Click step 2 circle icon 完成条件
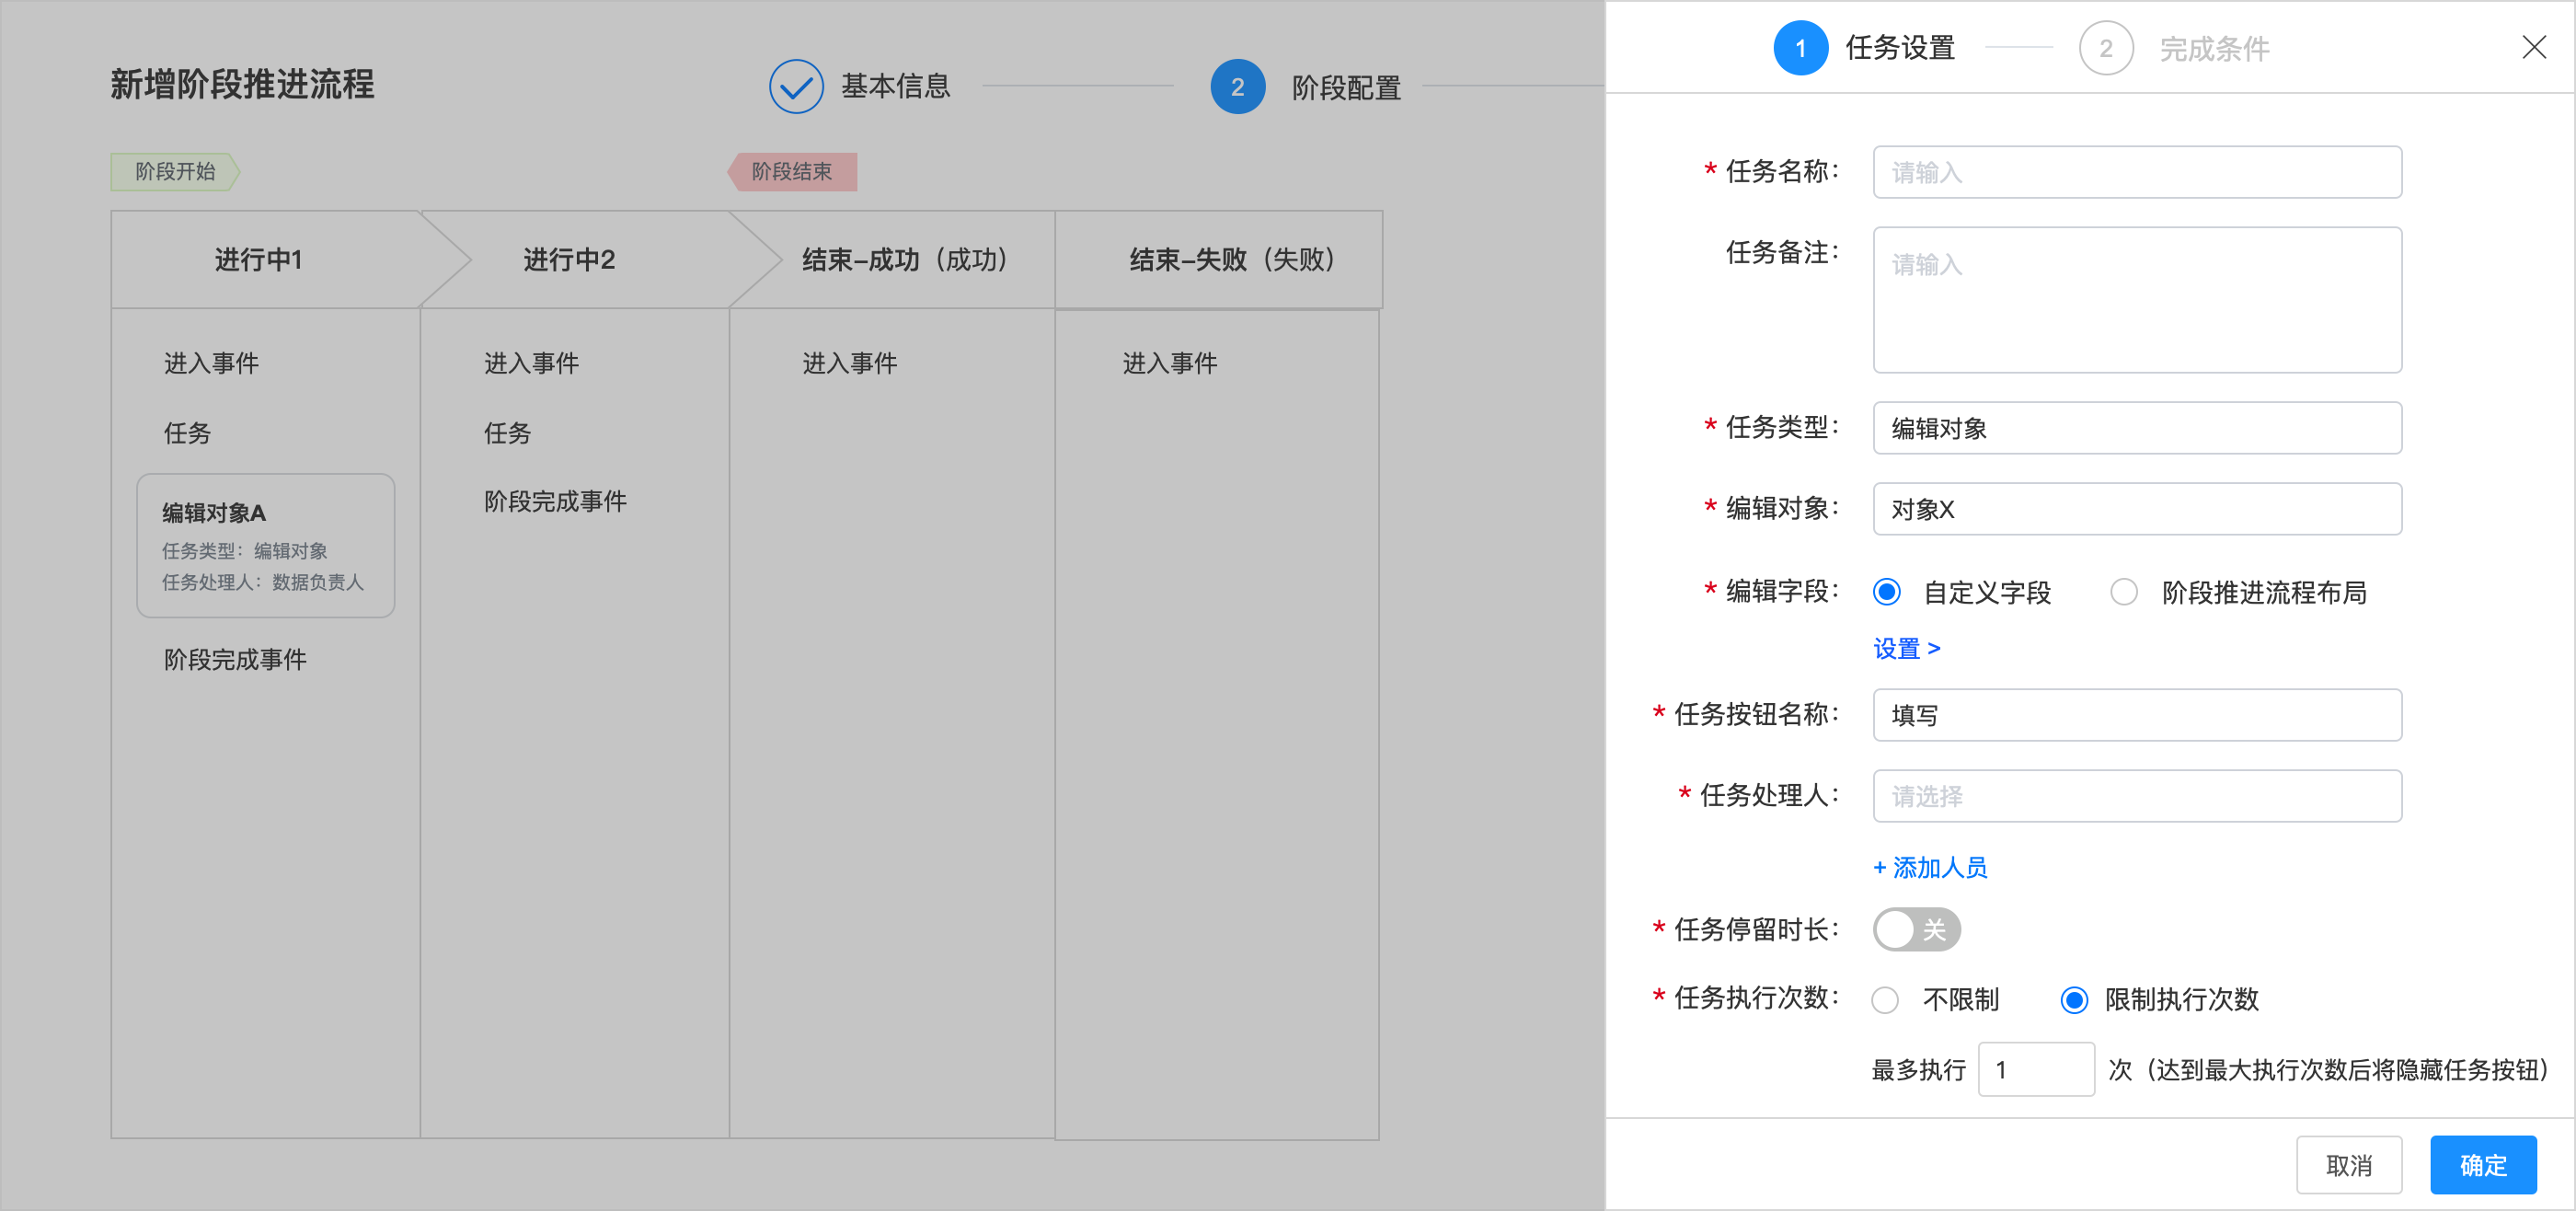 [2105, 48]
